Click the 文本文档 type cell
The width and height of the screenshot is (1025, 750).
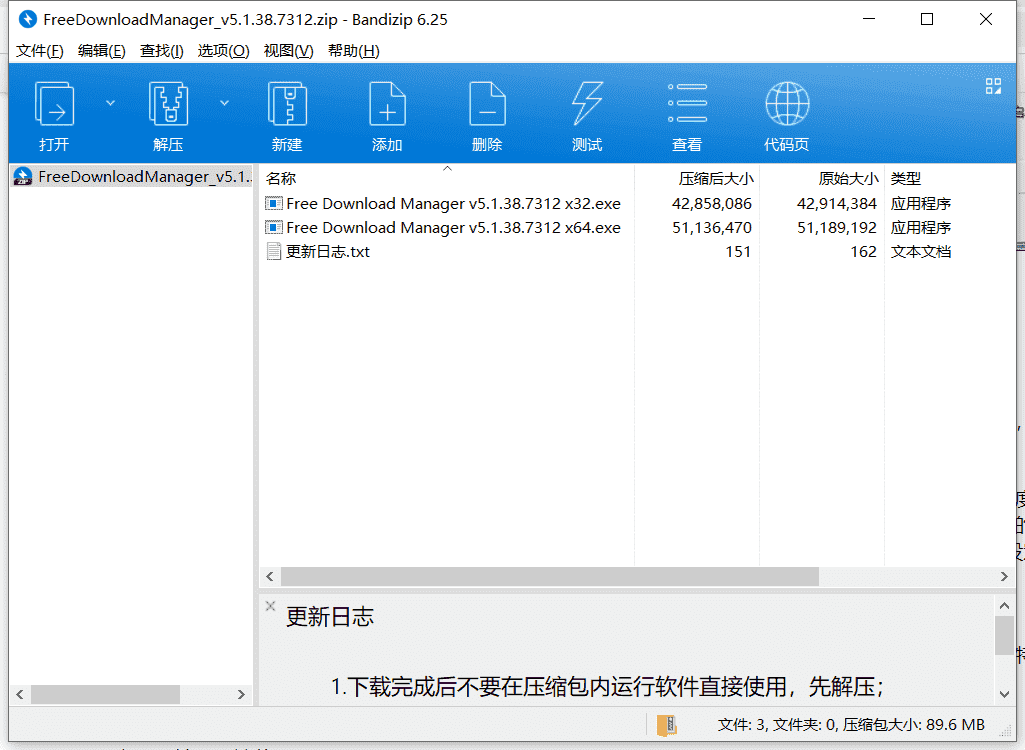coord(920,252)
